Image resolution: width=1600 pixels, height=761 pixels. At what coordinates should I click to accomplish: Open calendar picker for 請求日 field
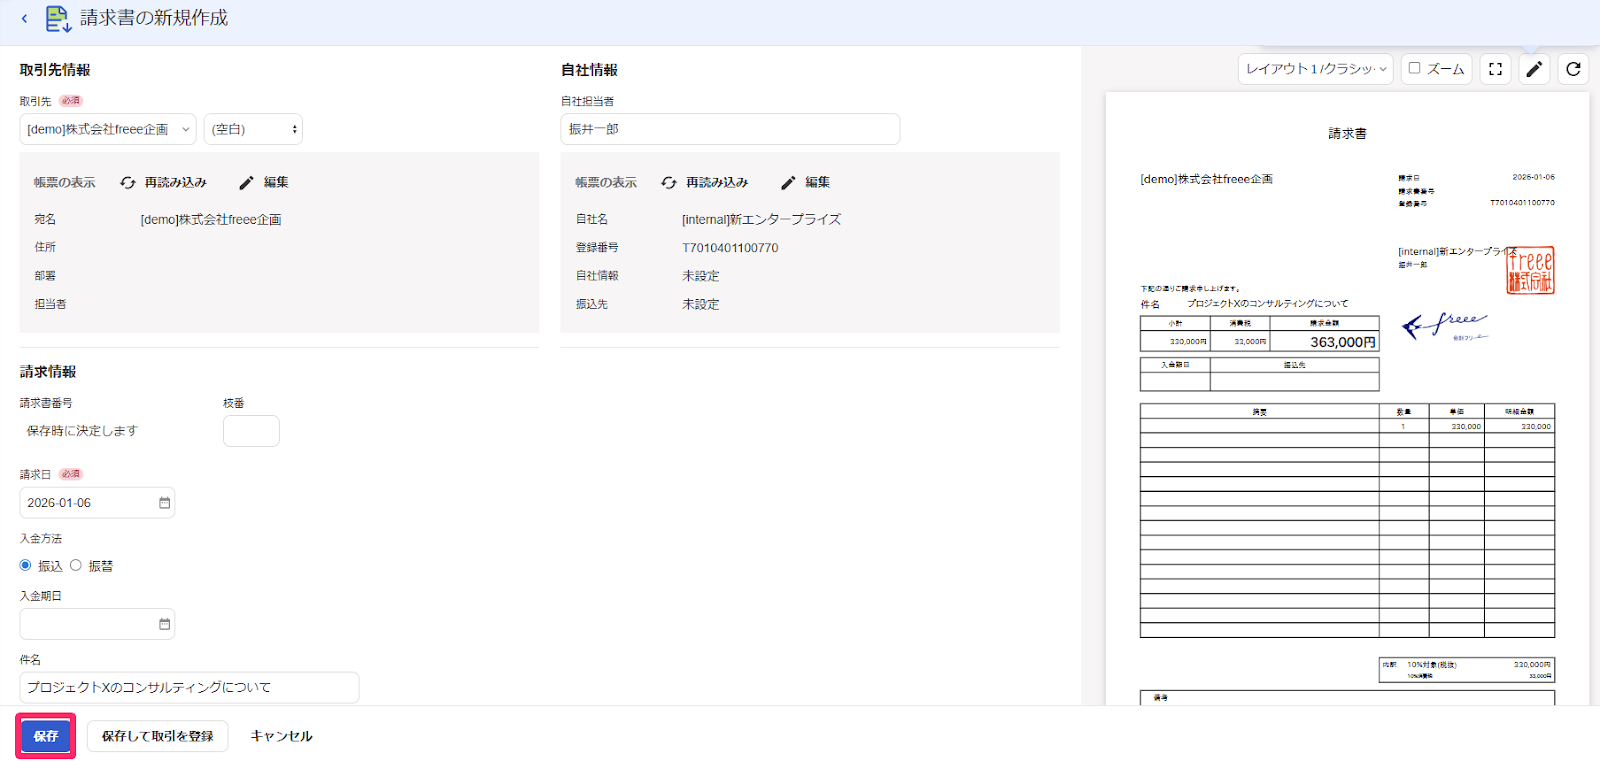164,503
